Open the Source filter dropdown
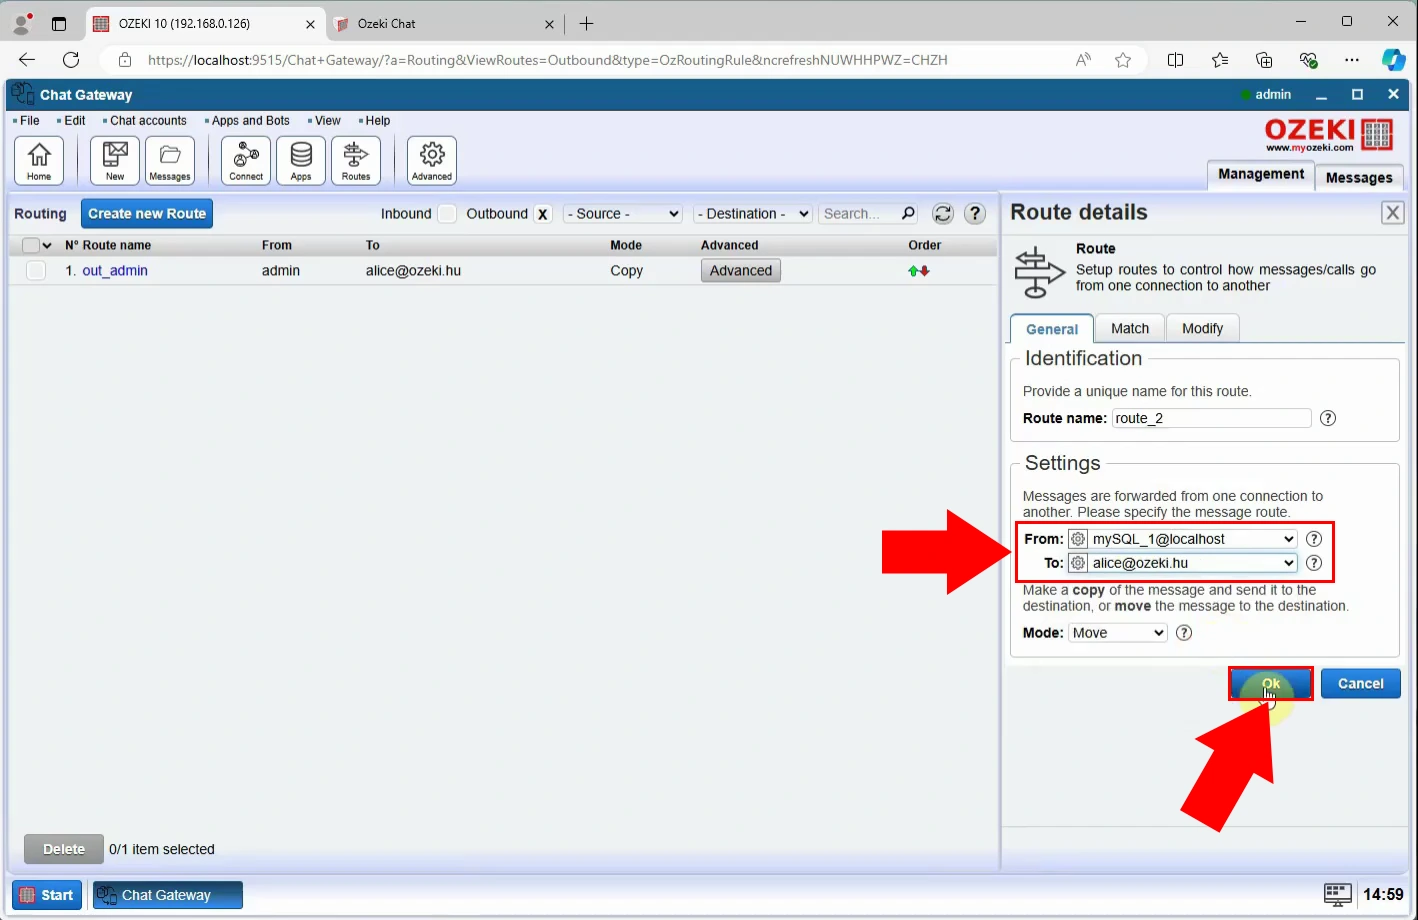Image resolution: width=1418 pixels, height=920 pixels. click(623, 213)
